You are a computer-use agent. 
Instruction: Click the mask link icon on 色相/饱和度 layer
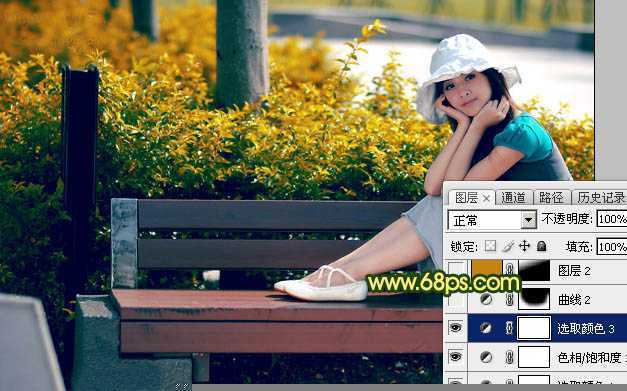pyautogui.click(x=509, y=357)
